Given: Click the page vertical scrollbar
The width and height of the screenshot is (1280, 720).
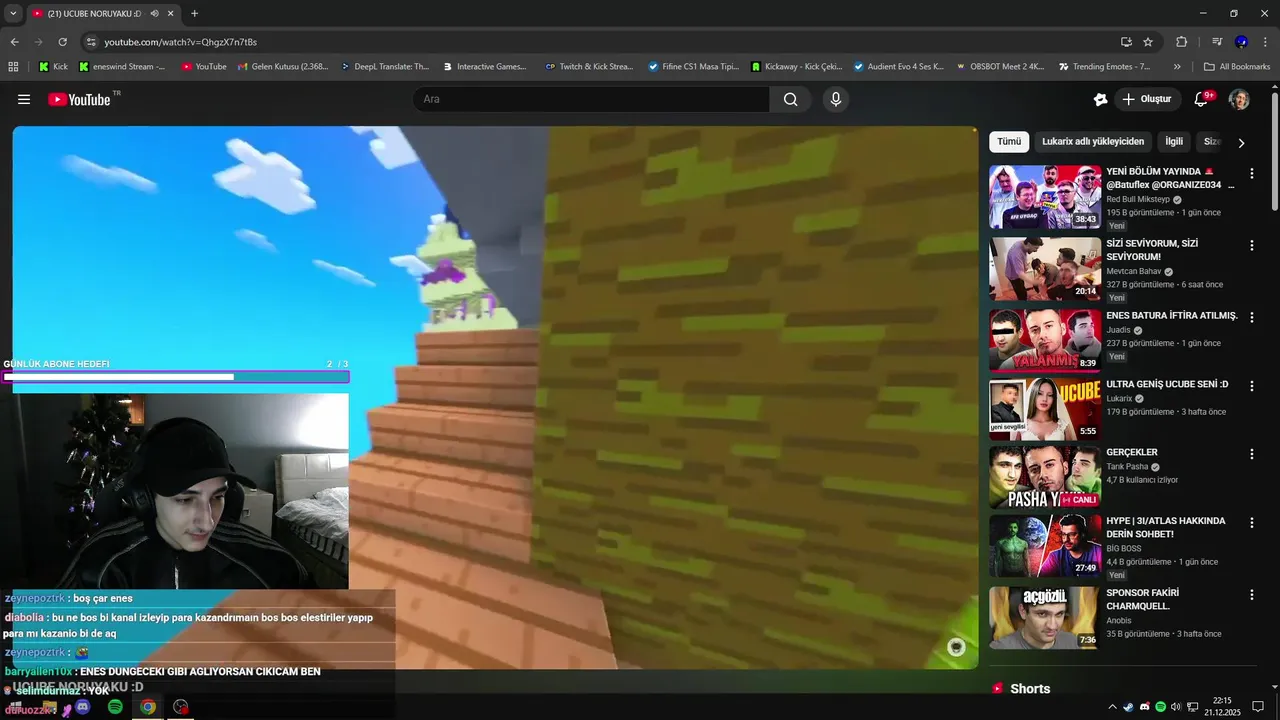Looking at the screenshot, I should click(x=1274, y=150).
